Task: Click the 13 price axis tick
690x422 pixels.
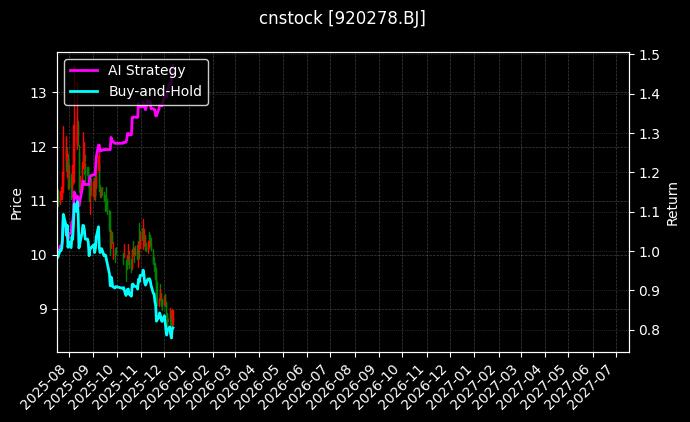Action: point(40,93)
